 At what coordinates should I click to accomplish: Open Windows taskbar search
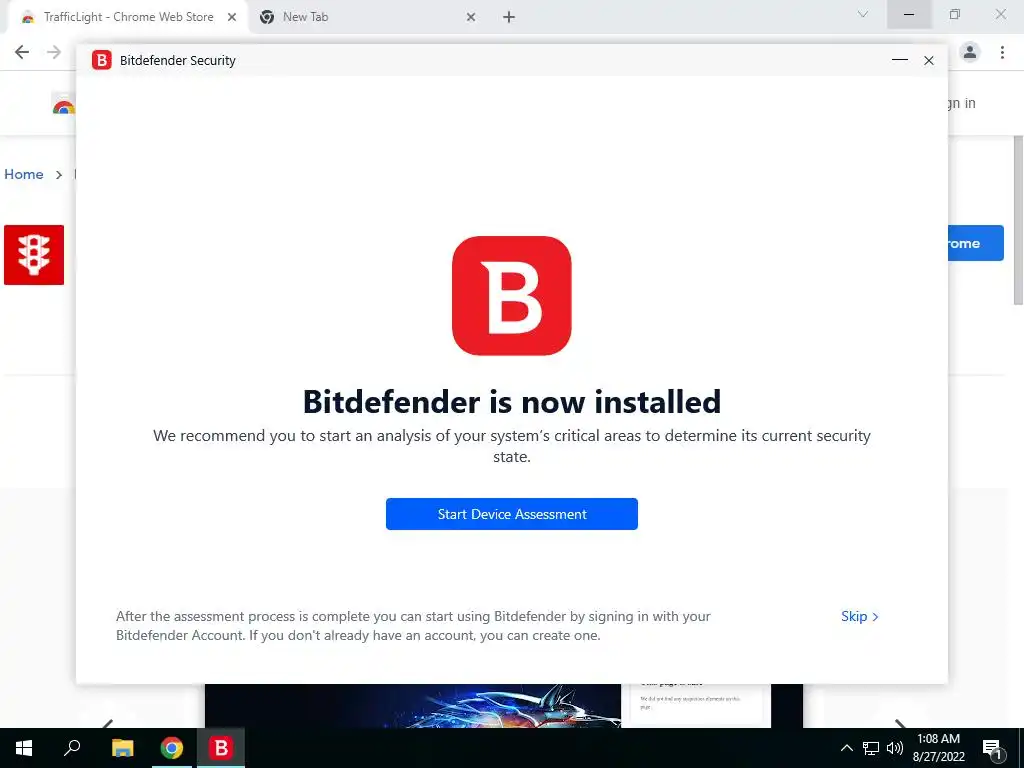[x=72, y=748]
